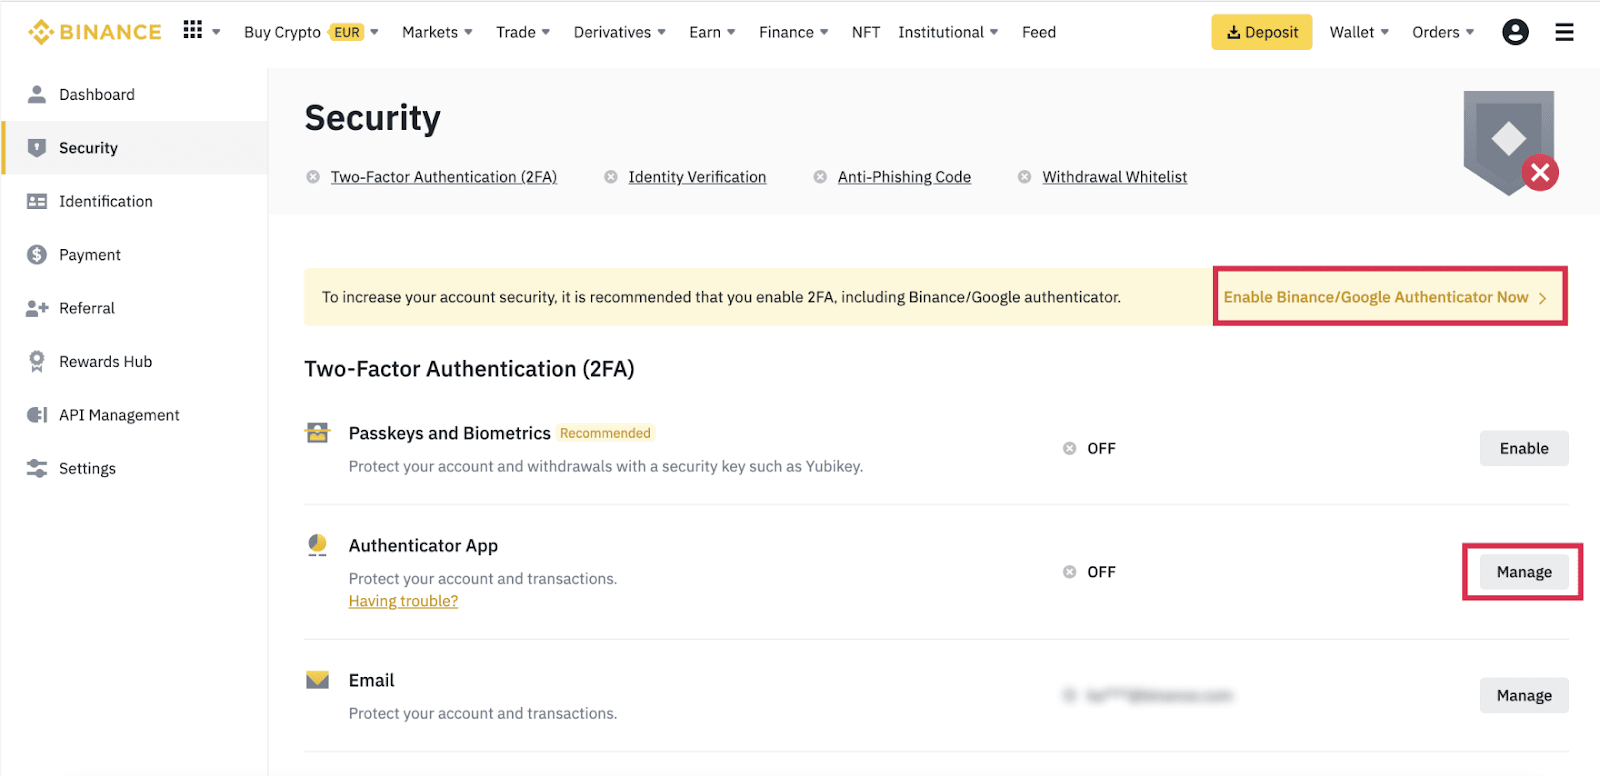Open the hamburger menu icon
The height and width of the screenshot is (776, 1600).
[x=1564, y=32]
